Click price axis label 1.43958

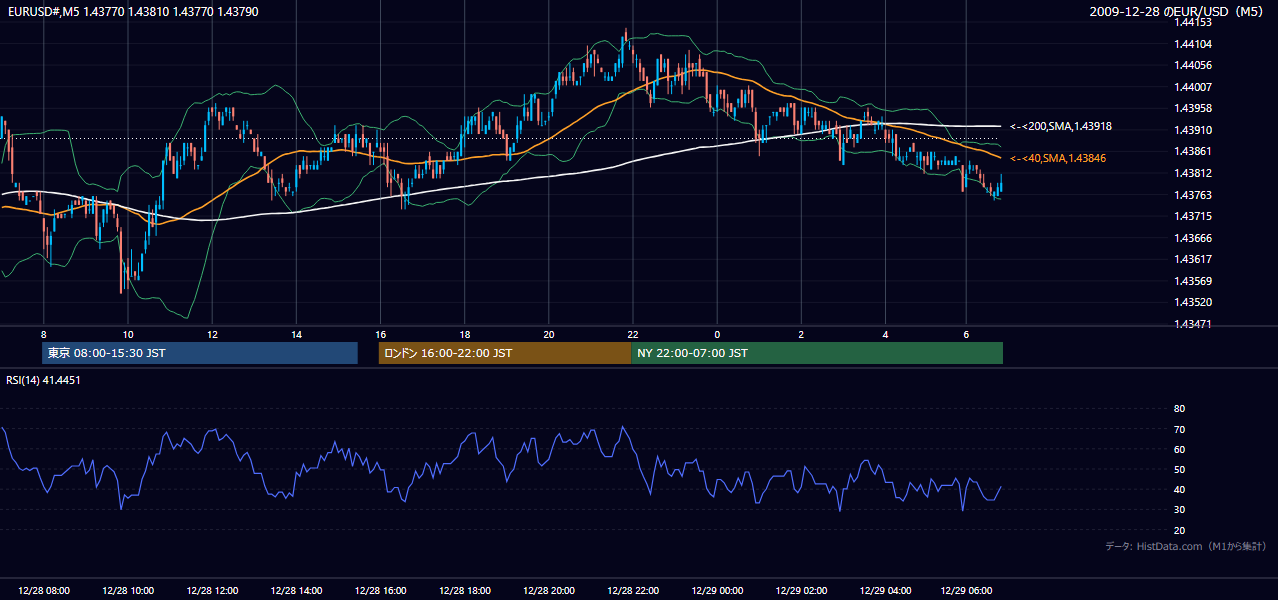1193,108
